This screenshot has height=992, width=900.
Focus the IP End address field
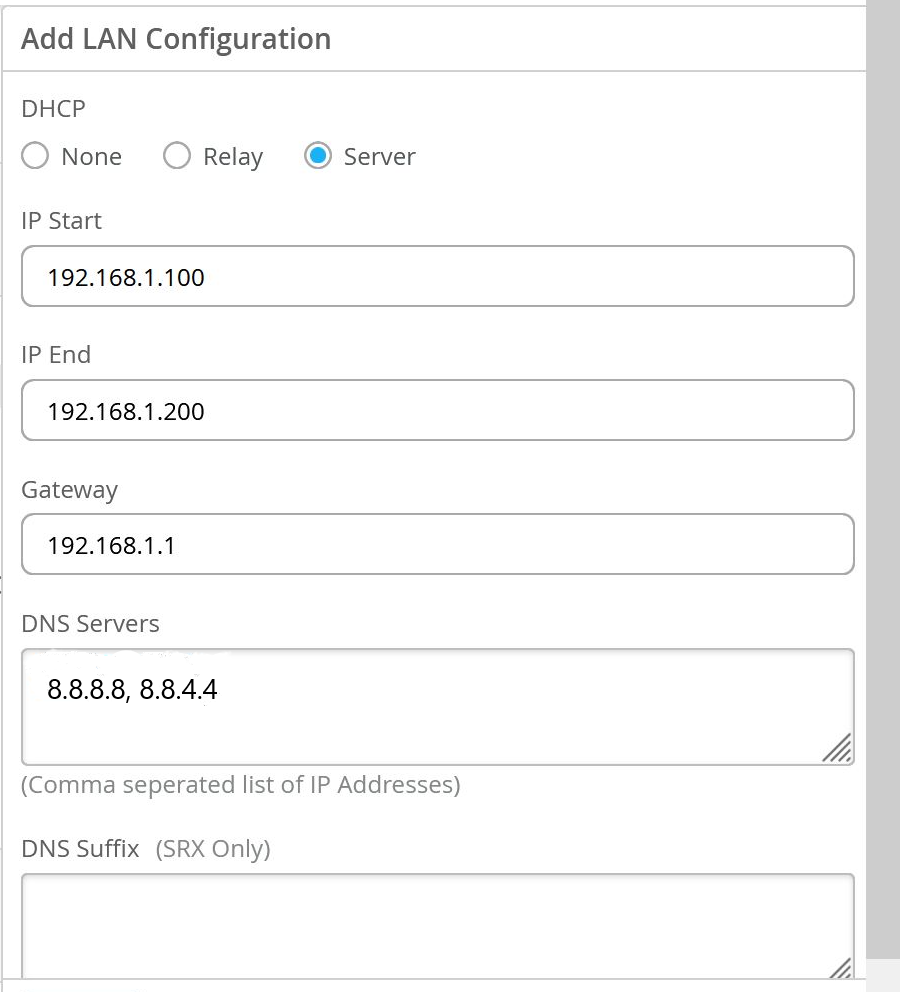[x=437, y=410]
